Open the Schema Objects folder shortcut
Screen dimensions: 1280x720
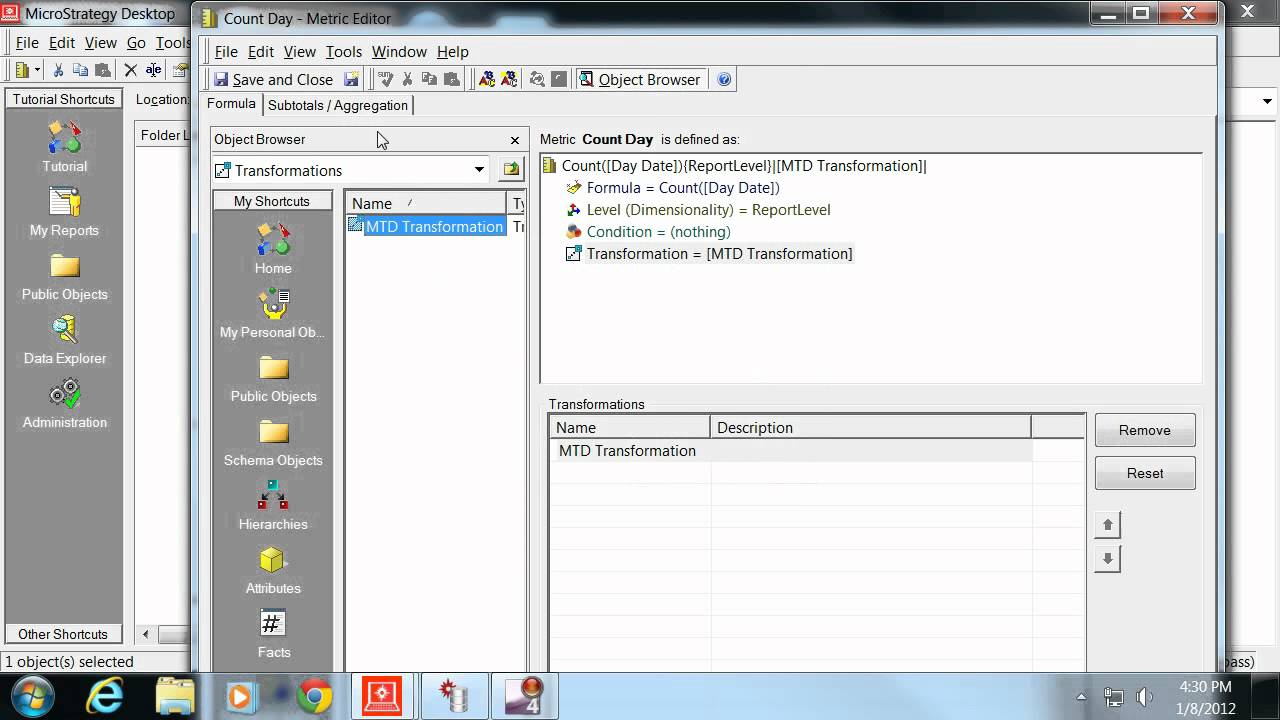(x=273, y=443)
